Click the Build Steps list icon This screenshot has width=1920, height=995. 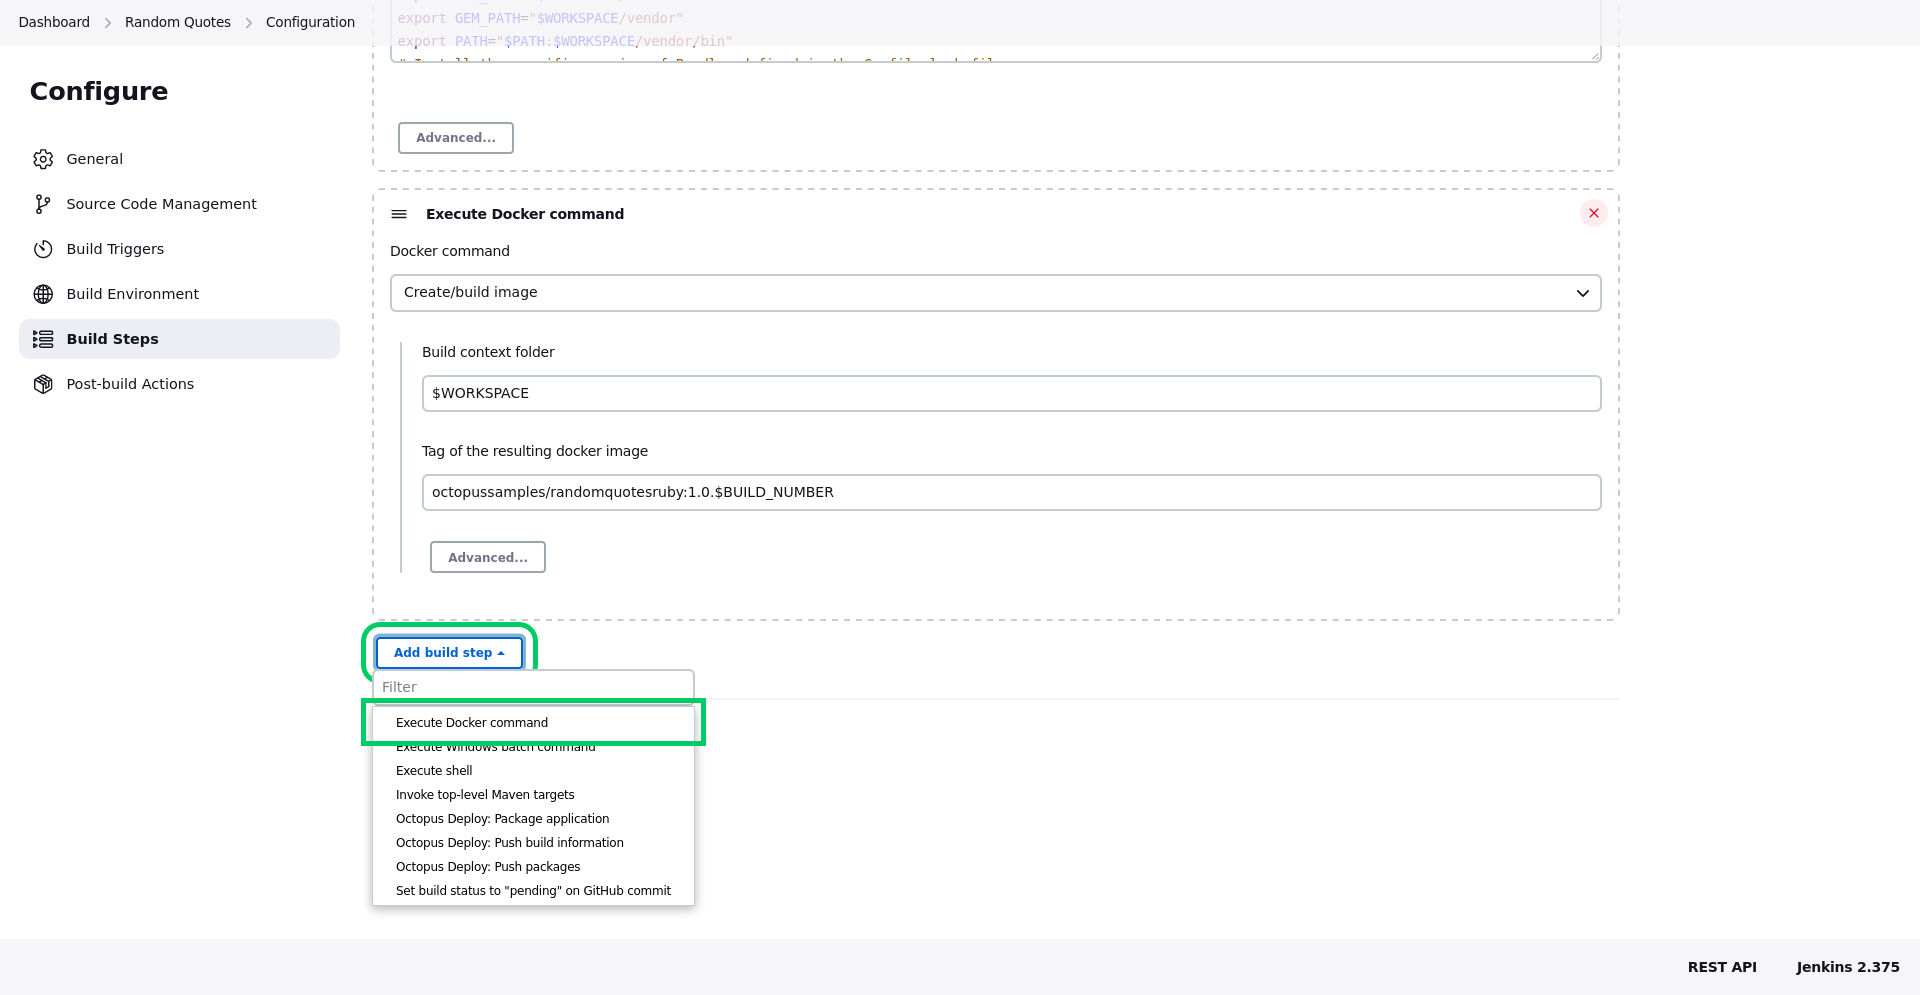tap(43, 339)
